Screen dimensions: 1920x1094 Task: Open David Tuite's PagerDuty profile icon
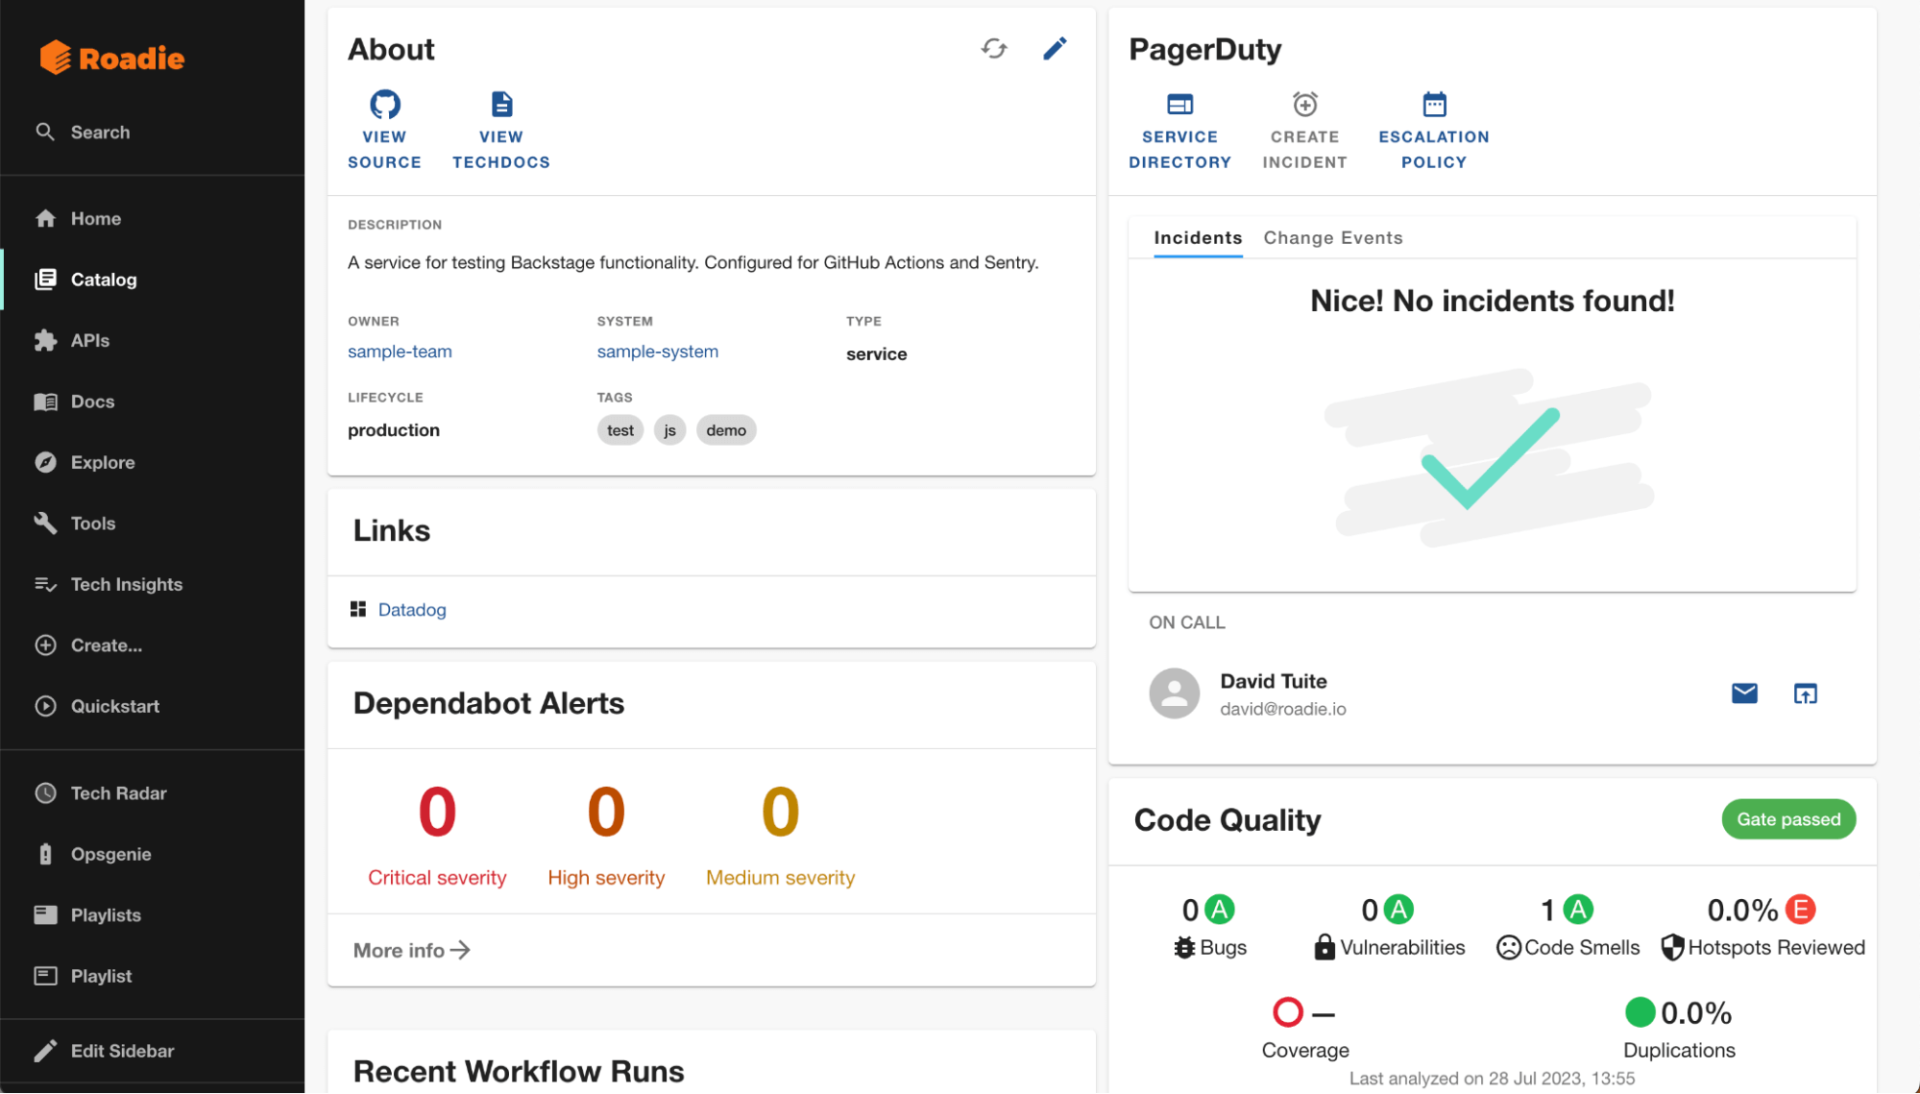click(x=1805, y=693)
